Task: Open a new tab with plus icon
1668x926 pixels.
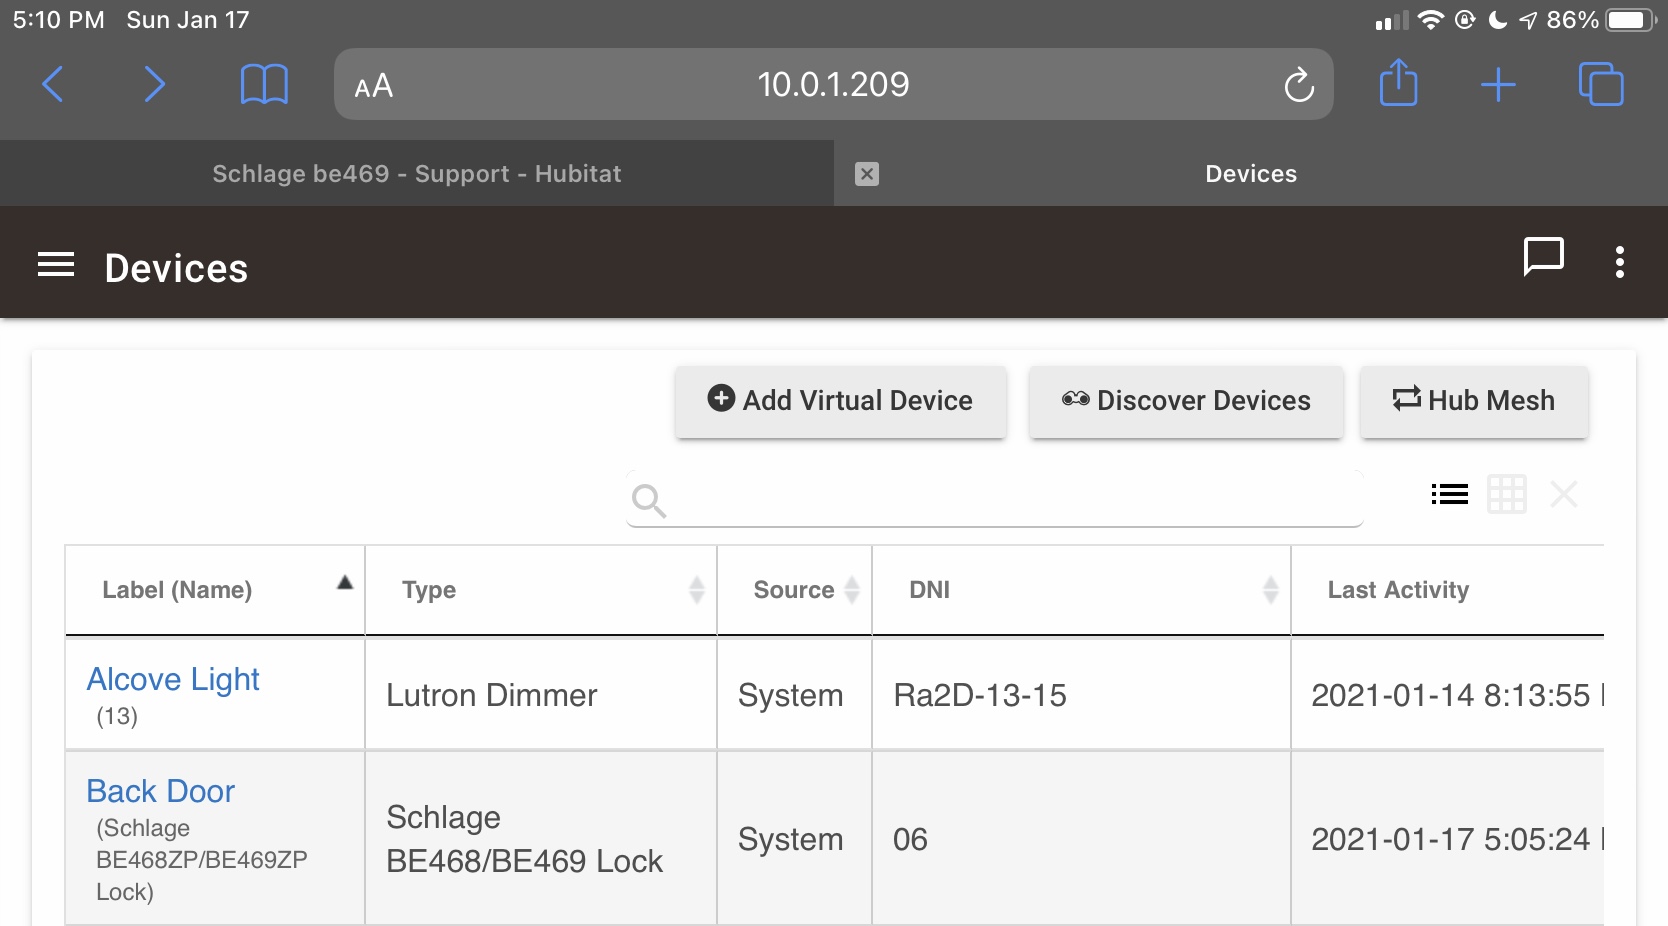Action: coord(1498,85)
